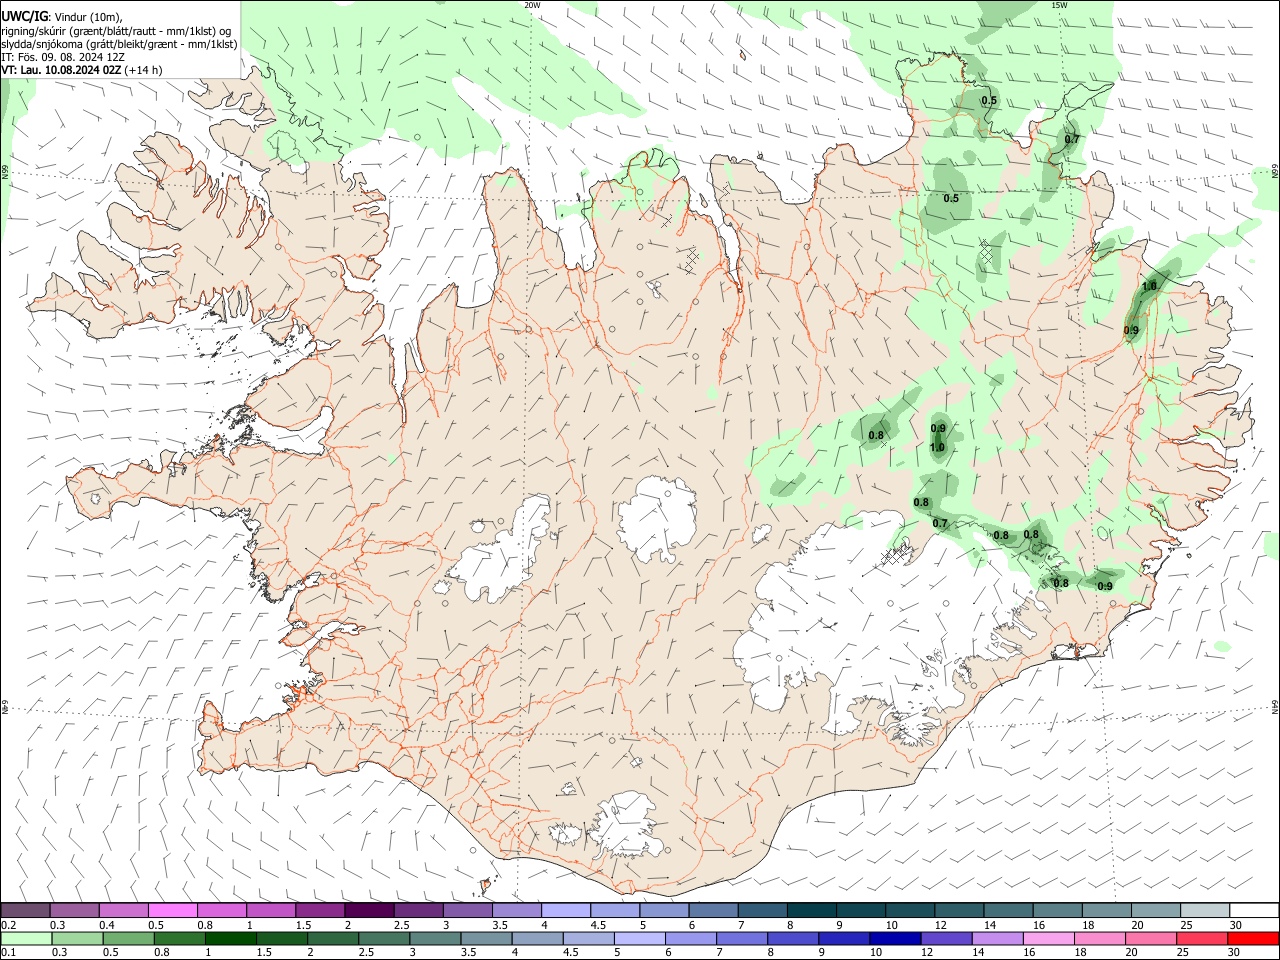Pick the 14 lilac swatch in lower scale
The width and height of the screenshot is (1280, 960).
(x=998, y=939)
